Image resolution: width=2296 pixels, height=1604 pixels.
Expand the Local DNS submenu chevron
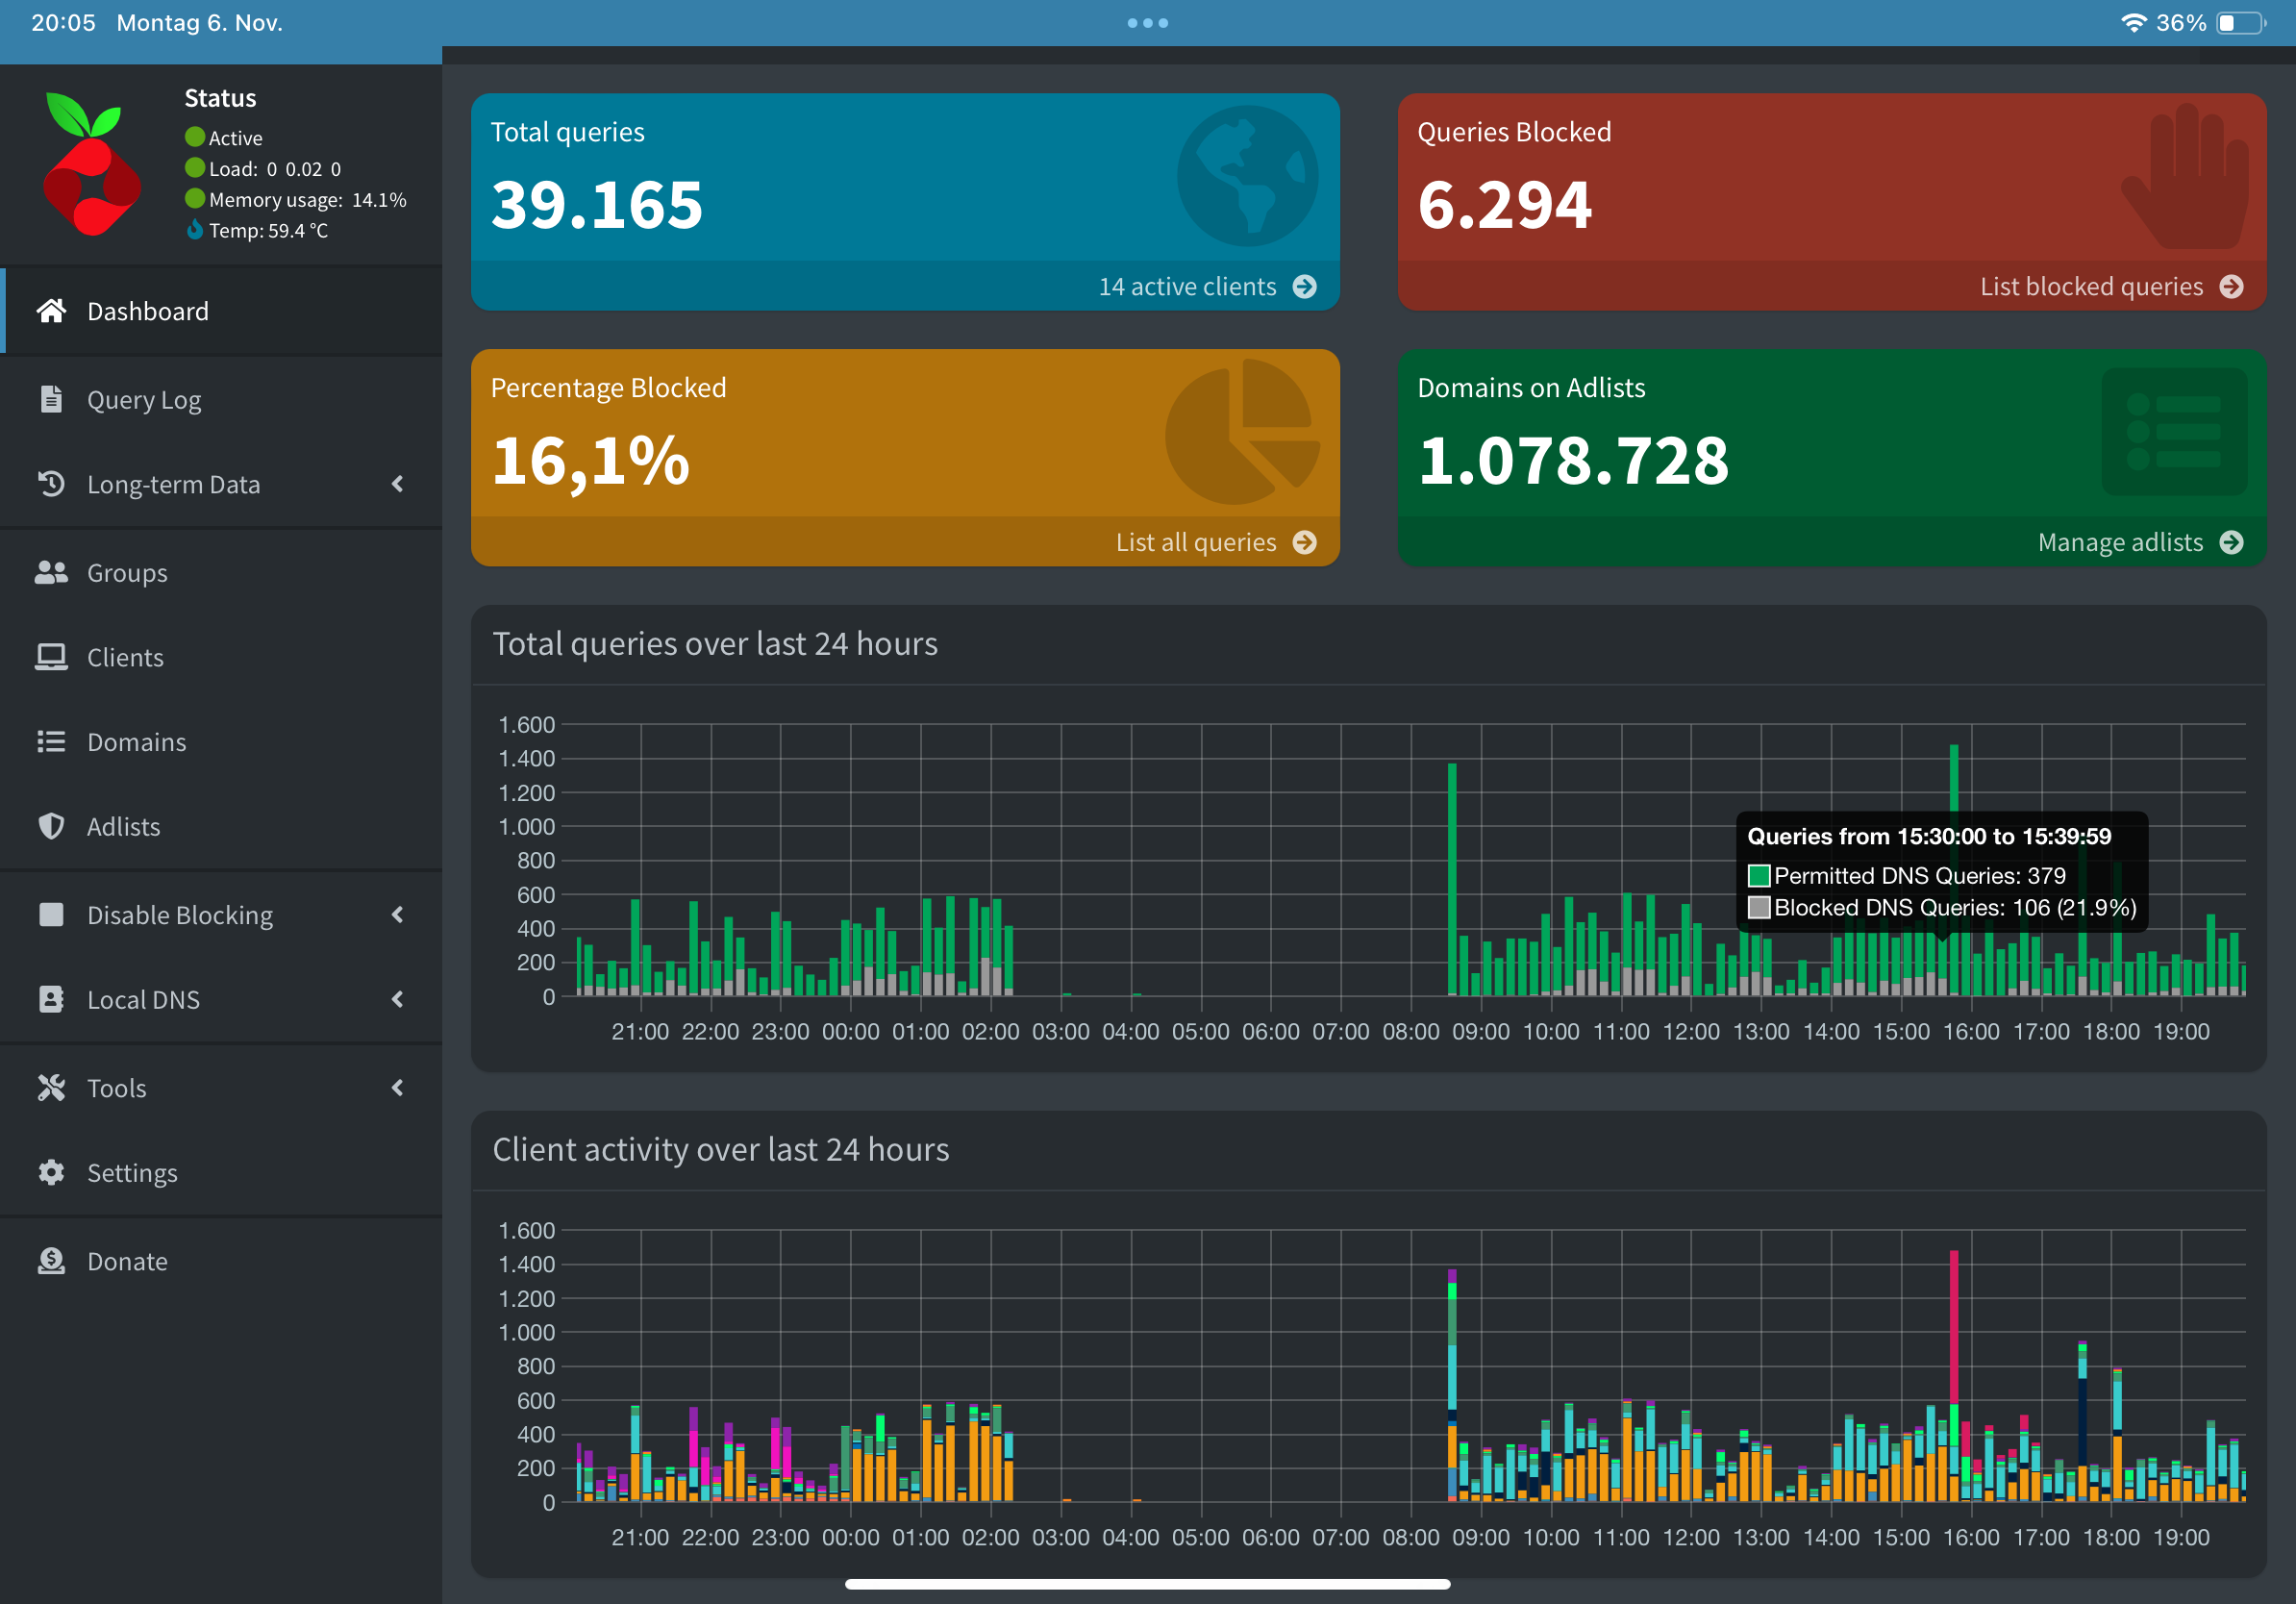(397, 999)
